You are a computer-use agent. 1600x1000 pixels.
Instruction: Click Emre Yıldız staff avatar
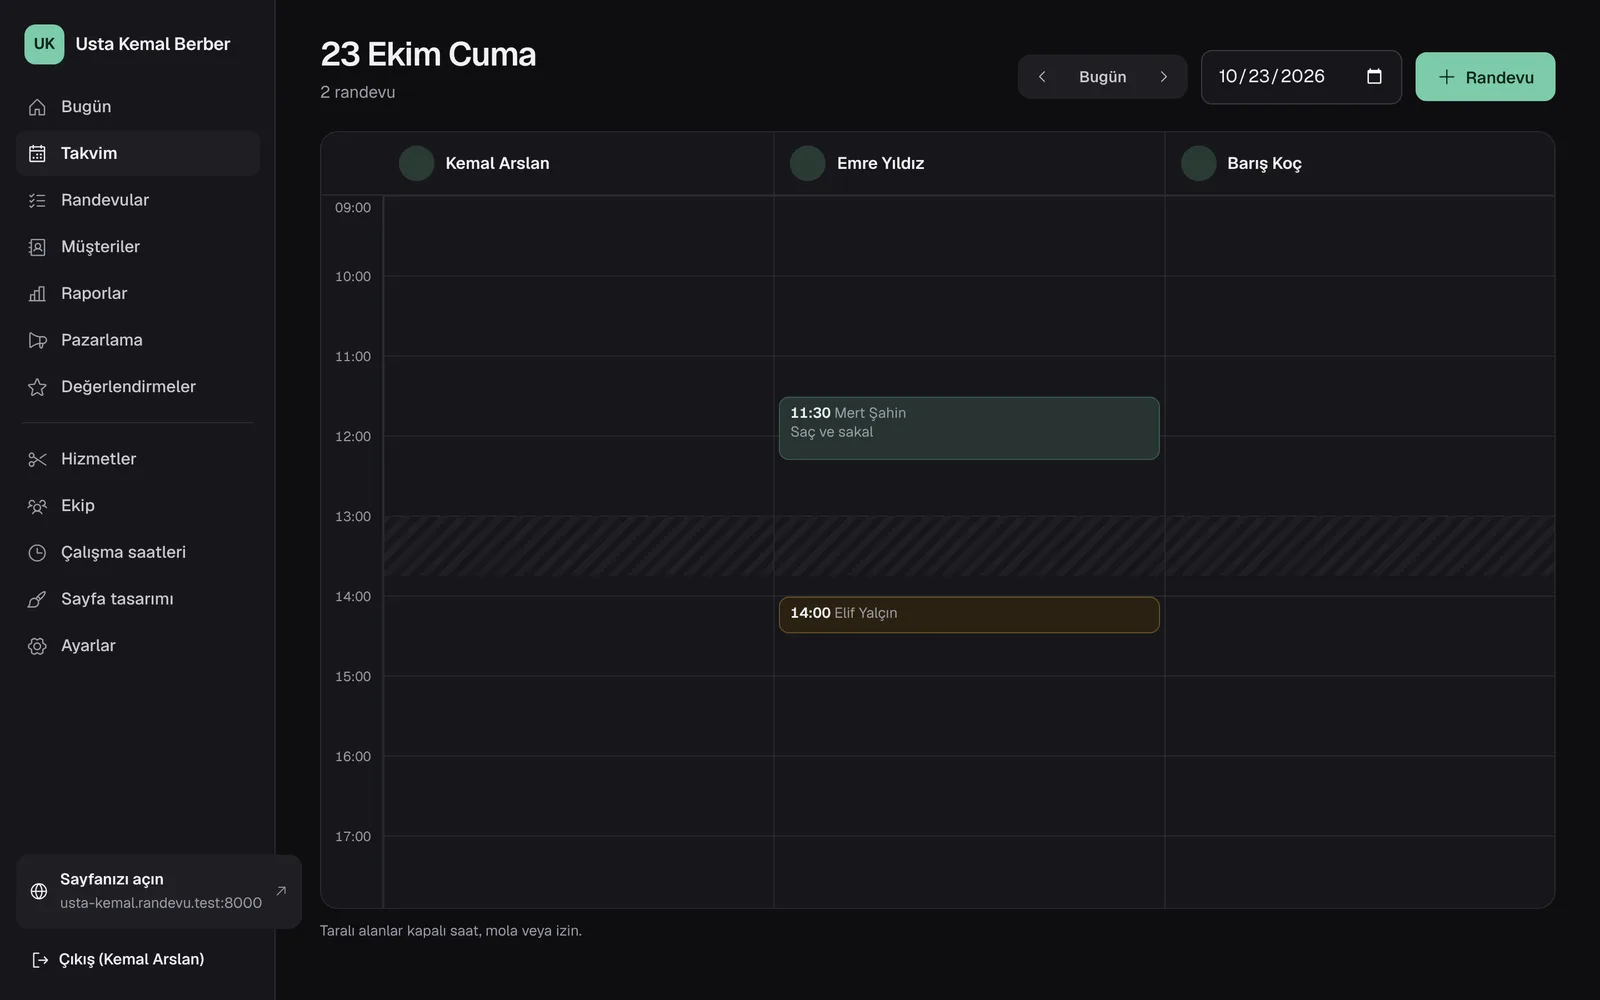[x=807, y=163]
